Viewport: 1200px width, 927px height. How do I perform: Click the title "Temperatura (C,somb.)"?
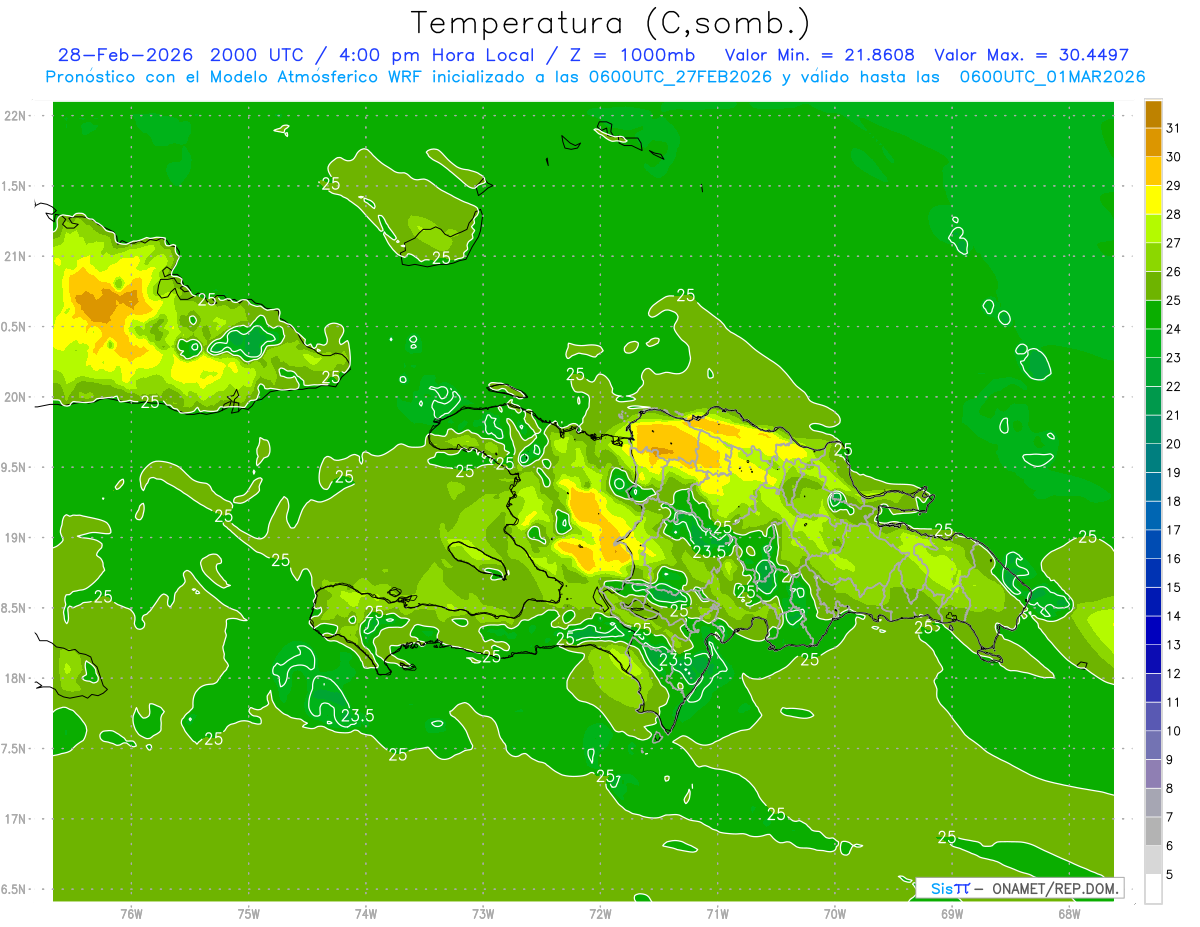[611, 23]
